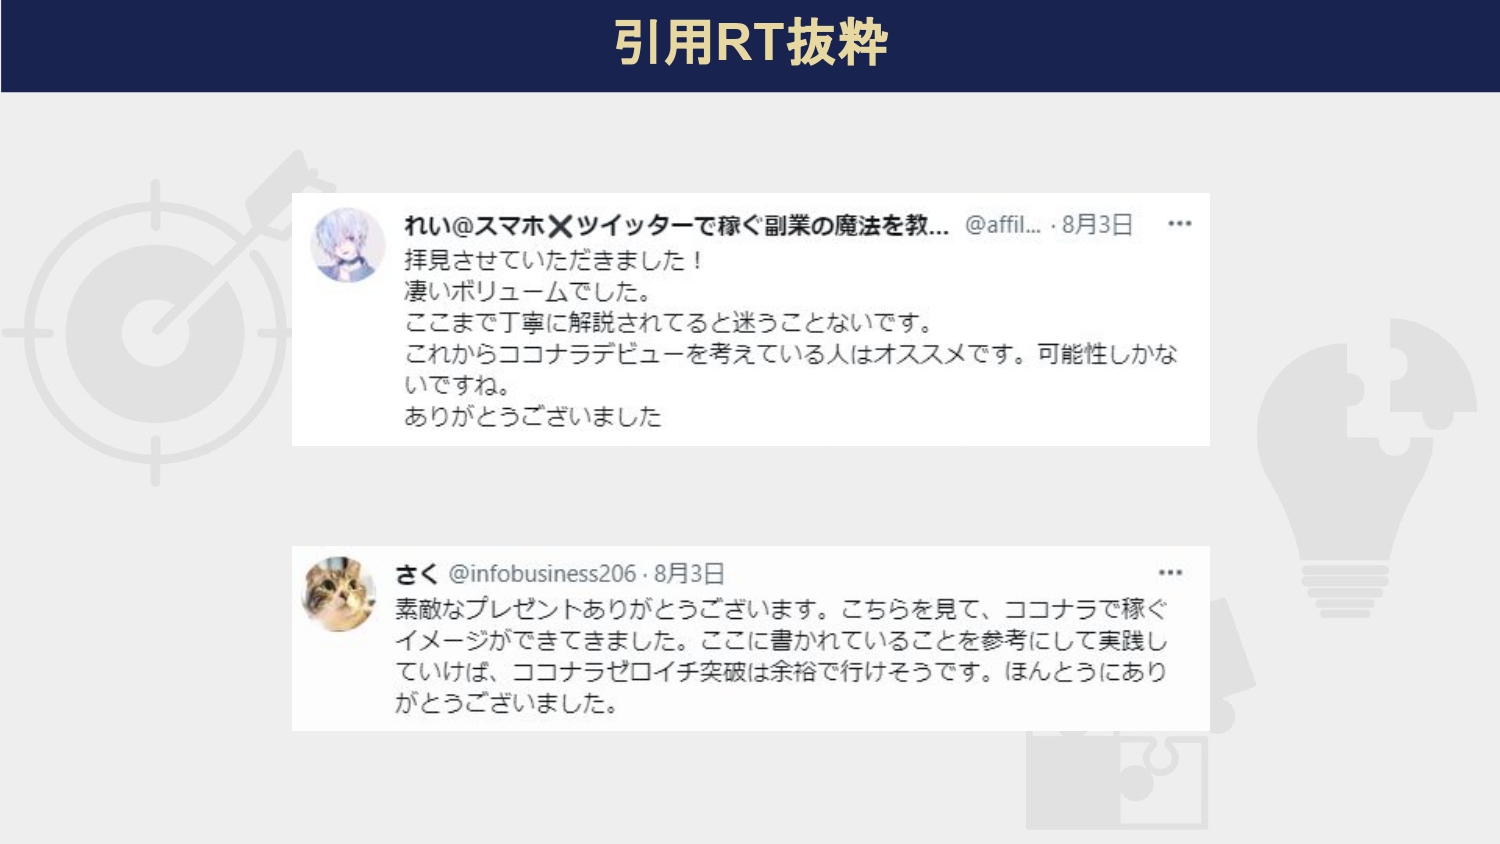Open the three-dot menu on さく's tweet
1500x844 pixels.
(x=1170, y=573)
